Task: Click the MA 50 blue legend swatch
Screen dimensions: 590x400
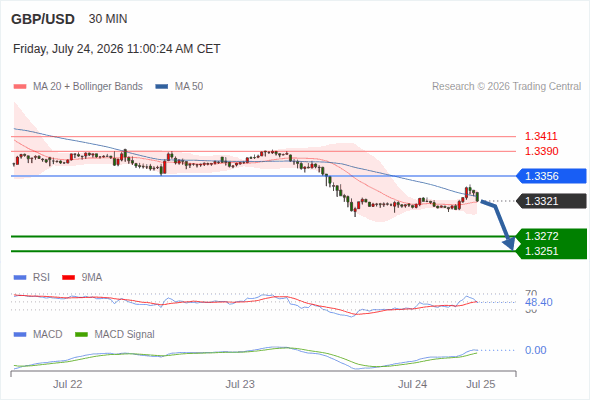Action: point(162,87)
